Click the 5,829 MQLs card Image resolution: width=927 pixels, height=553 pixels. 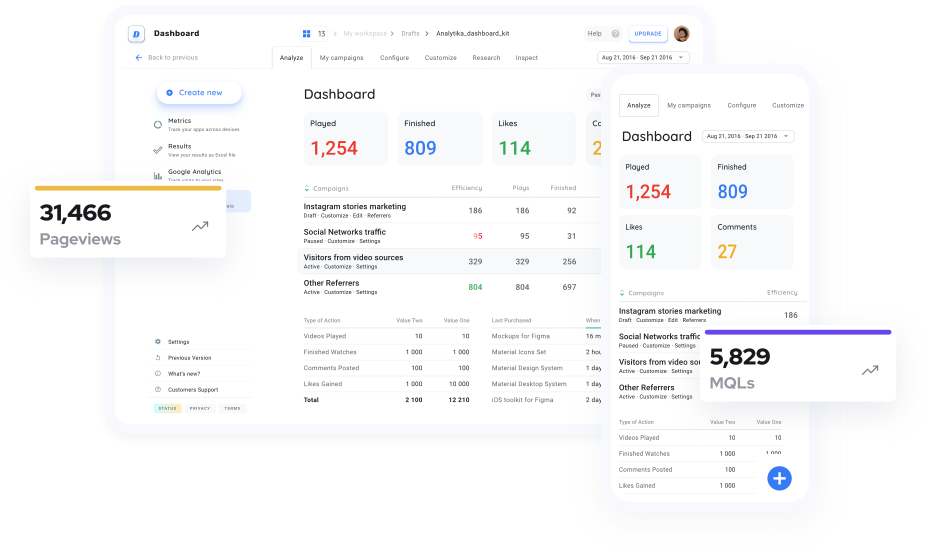coord(798,366)
